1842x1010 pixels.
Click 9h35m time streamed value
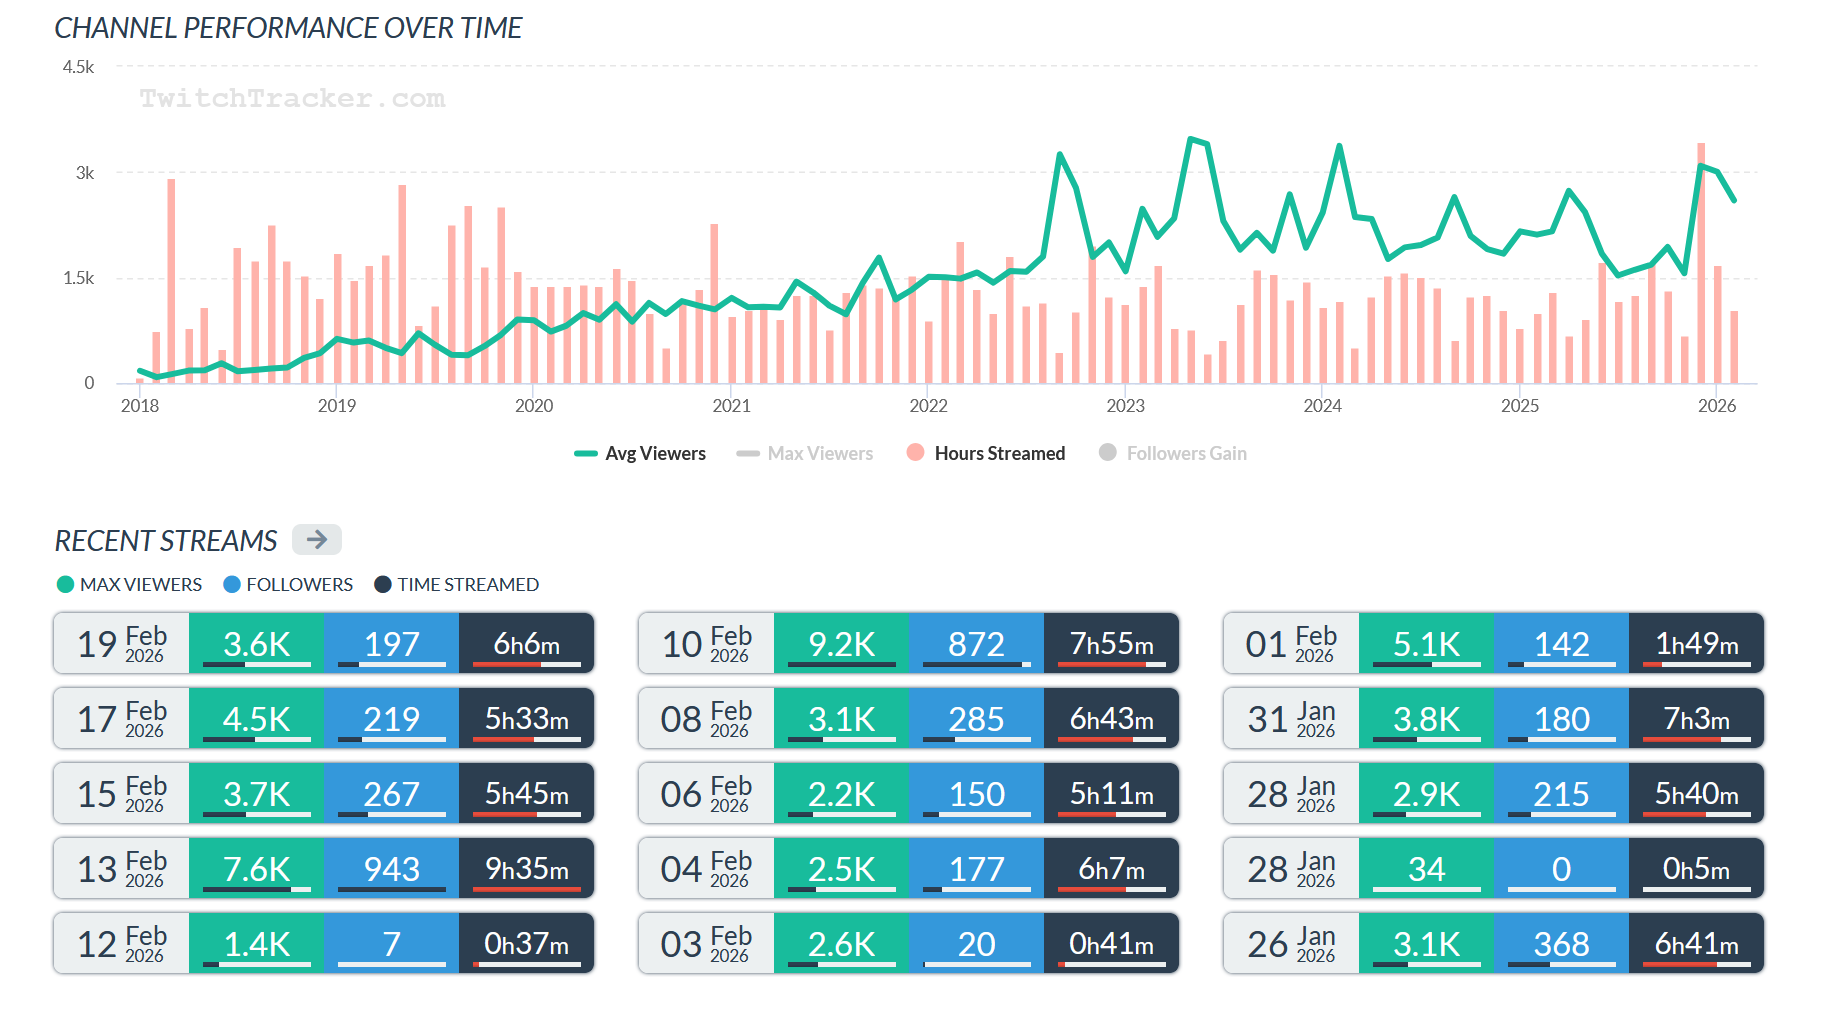(527, 868)
